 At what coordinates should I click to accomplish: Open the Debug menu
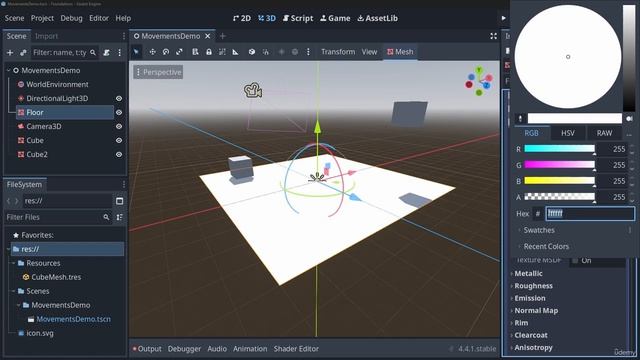point(71,18)
